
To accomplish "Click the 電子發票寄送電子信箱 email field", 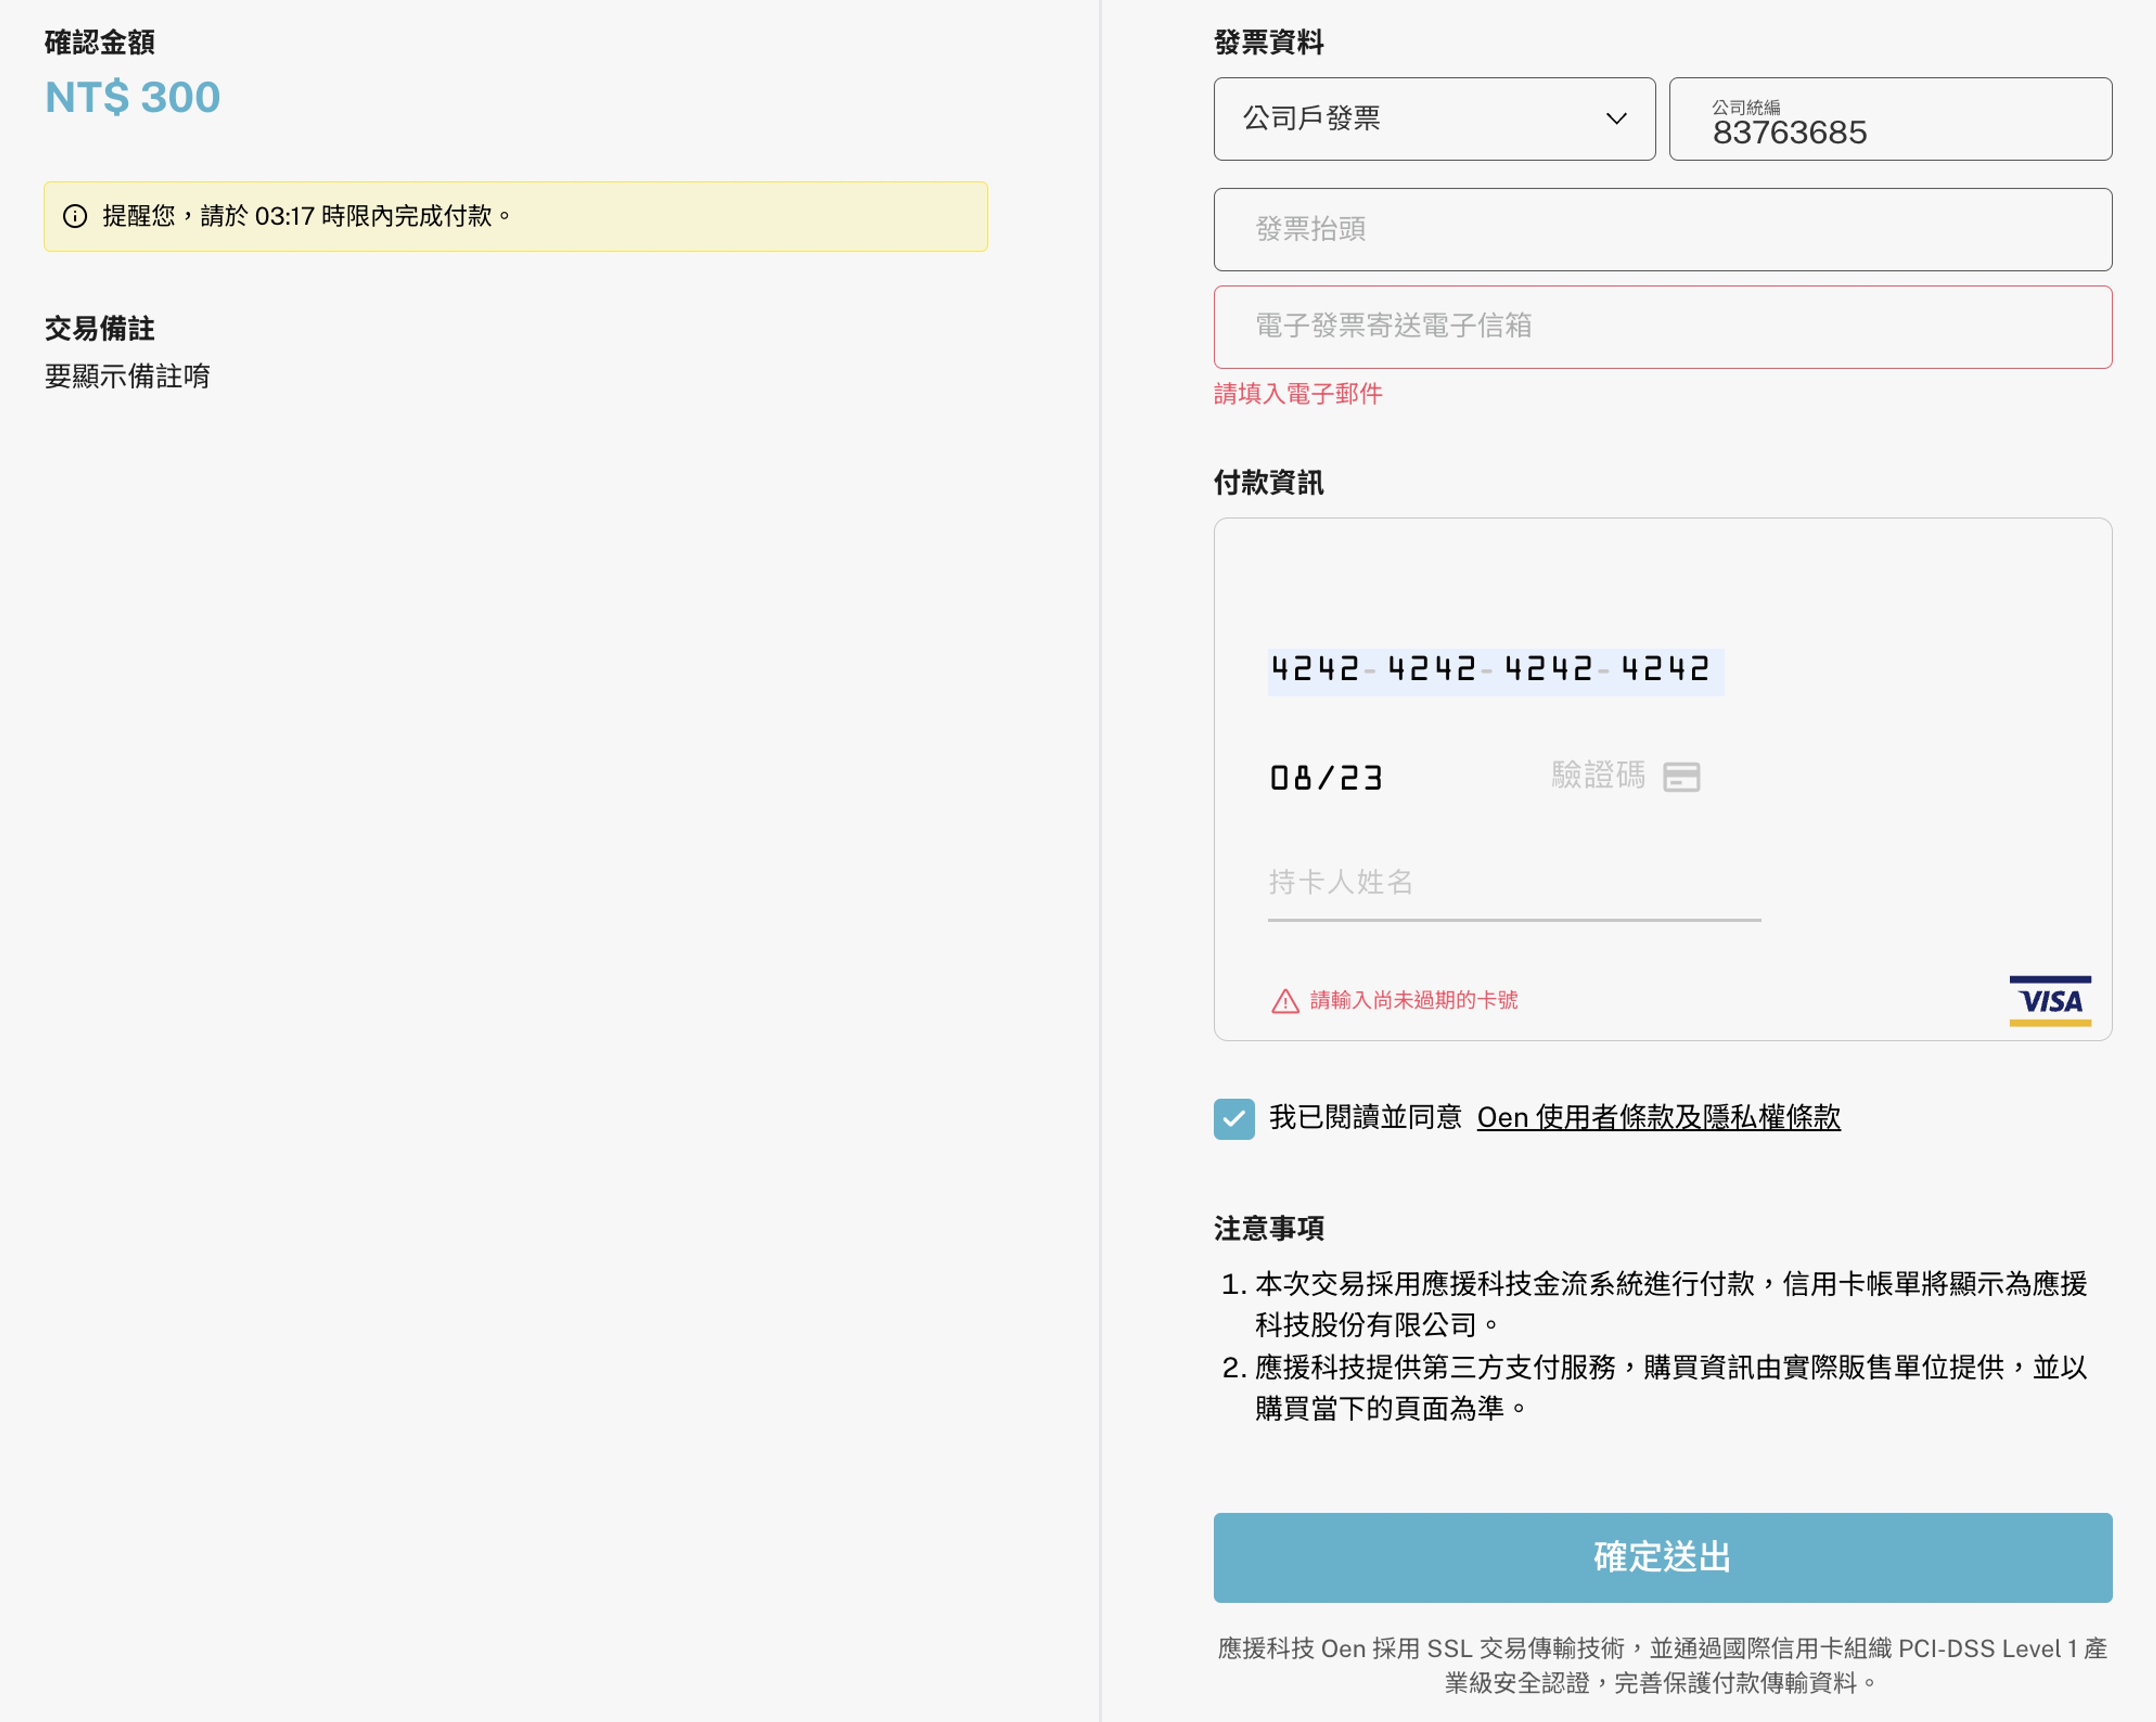I will pyautogui.click(x=1662, y=327).
